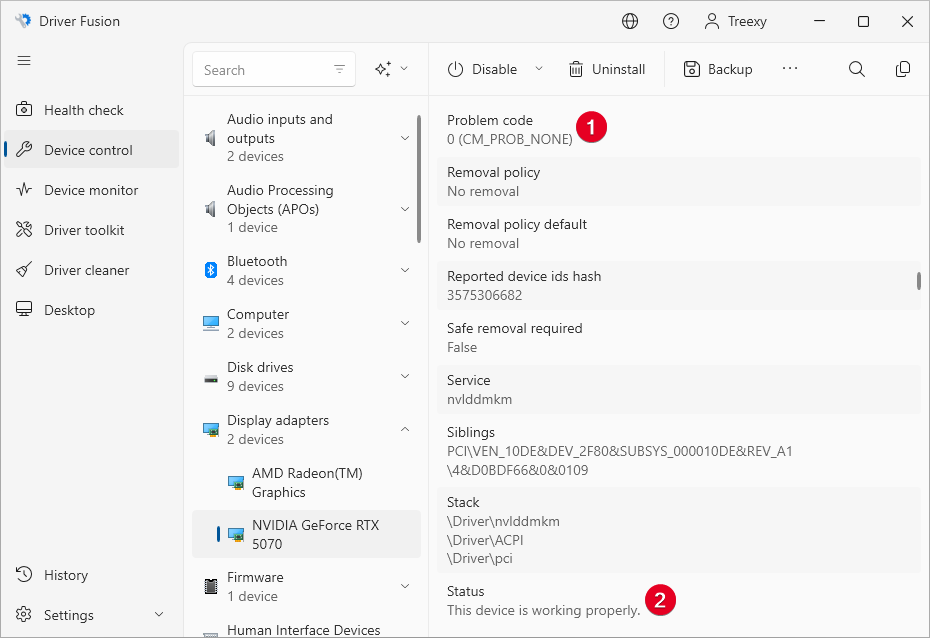Click the Bluetooth category icon
The width and height of the screenshot is (930, 638).
click(211, 270)
